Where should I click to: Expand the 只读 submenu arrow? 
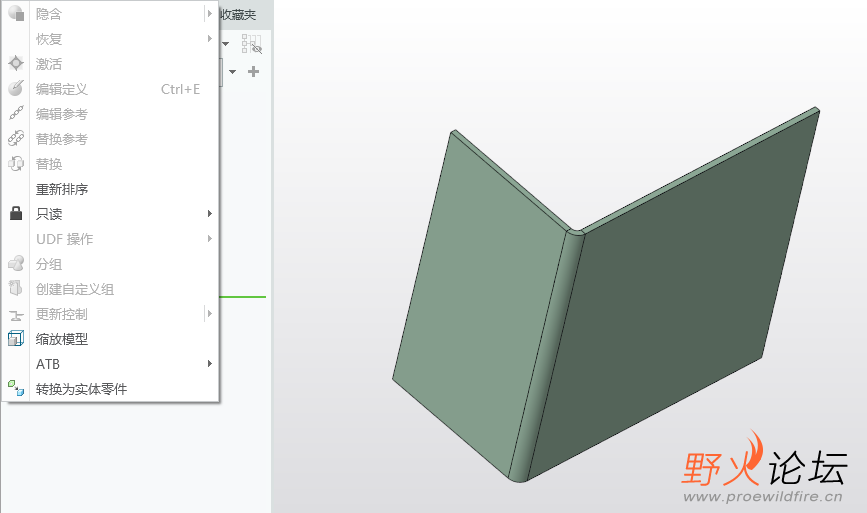210,213
